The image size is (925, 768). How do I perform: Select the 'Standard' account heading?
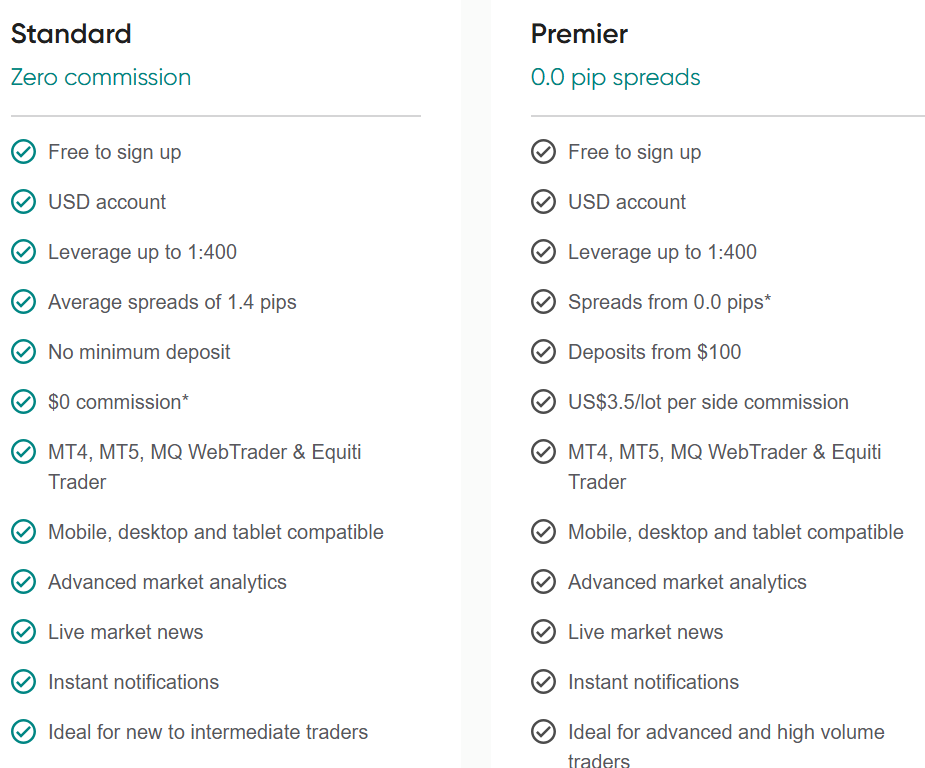pos(71,34)
